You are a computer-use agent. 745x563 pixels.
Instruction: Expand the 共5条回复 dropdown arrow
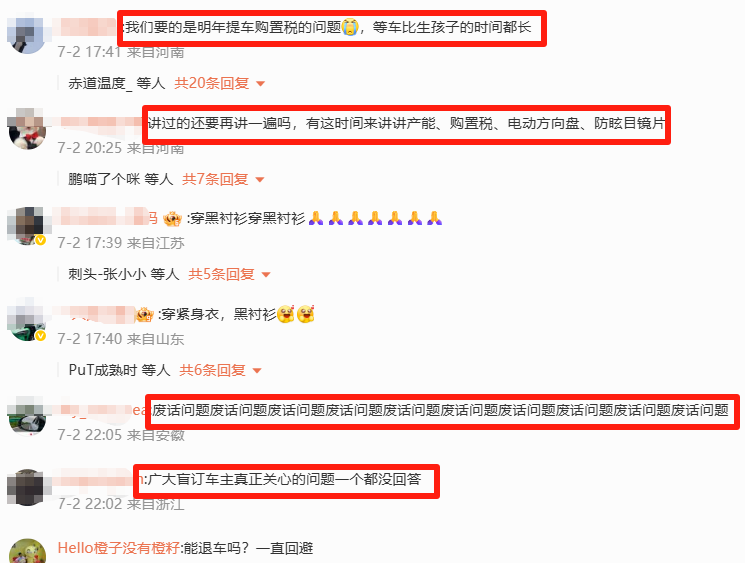(266, 275)
